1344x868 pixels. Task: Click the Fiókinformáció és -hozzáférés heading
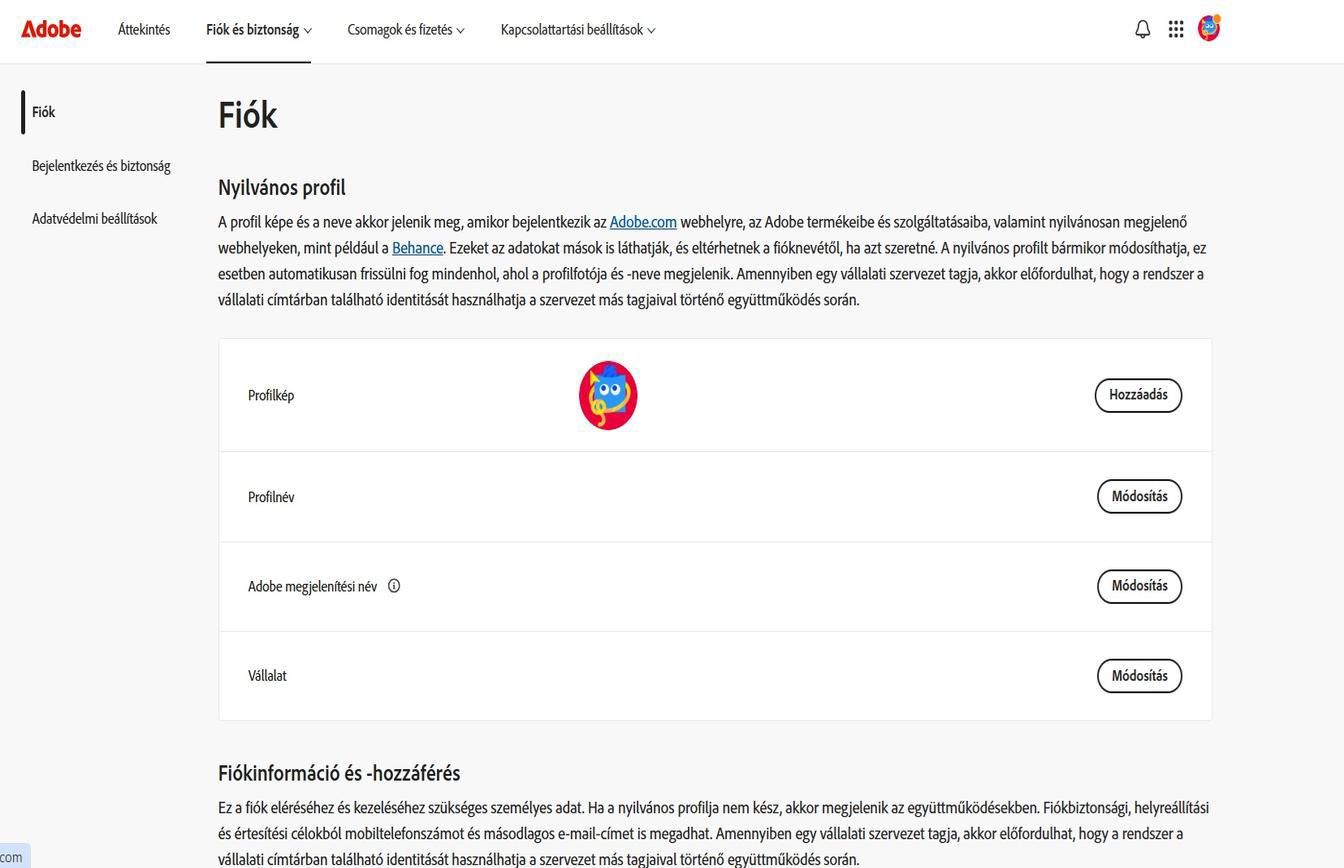339,772
